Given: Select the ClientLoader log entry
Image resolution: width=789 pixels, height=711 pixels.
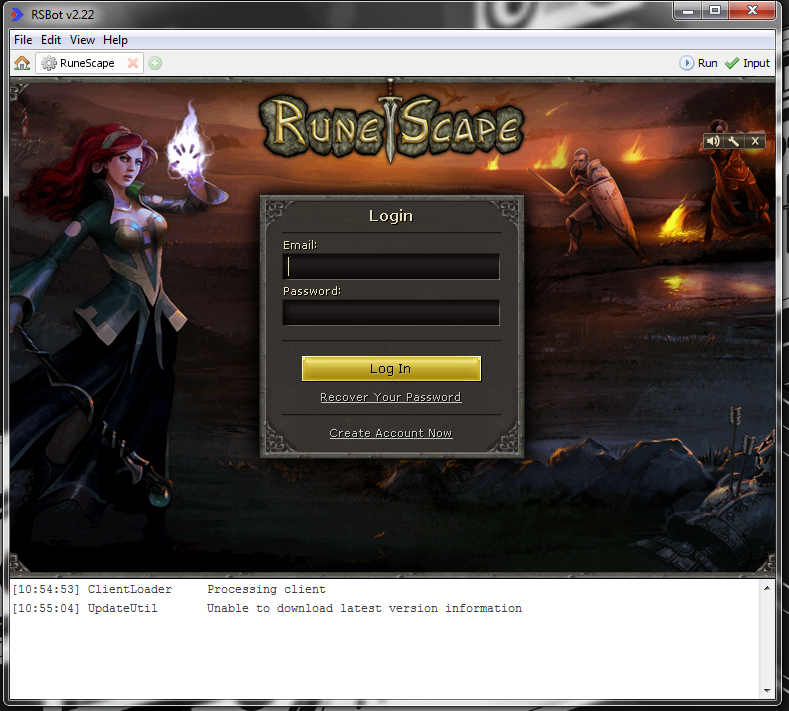Looking at the screenshot, I should (x=169, y=589).
